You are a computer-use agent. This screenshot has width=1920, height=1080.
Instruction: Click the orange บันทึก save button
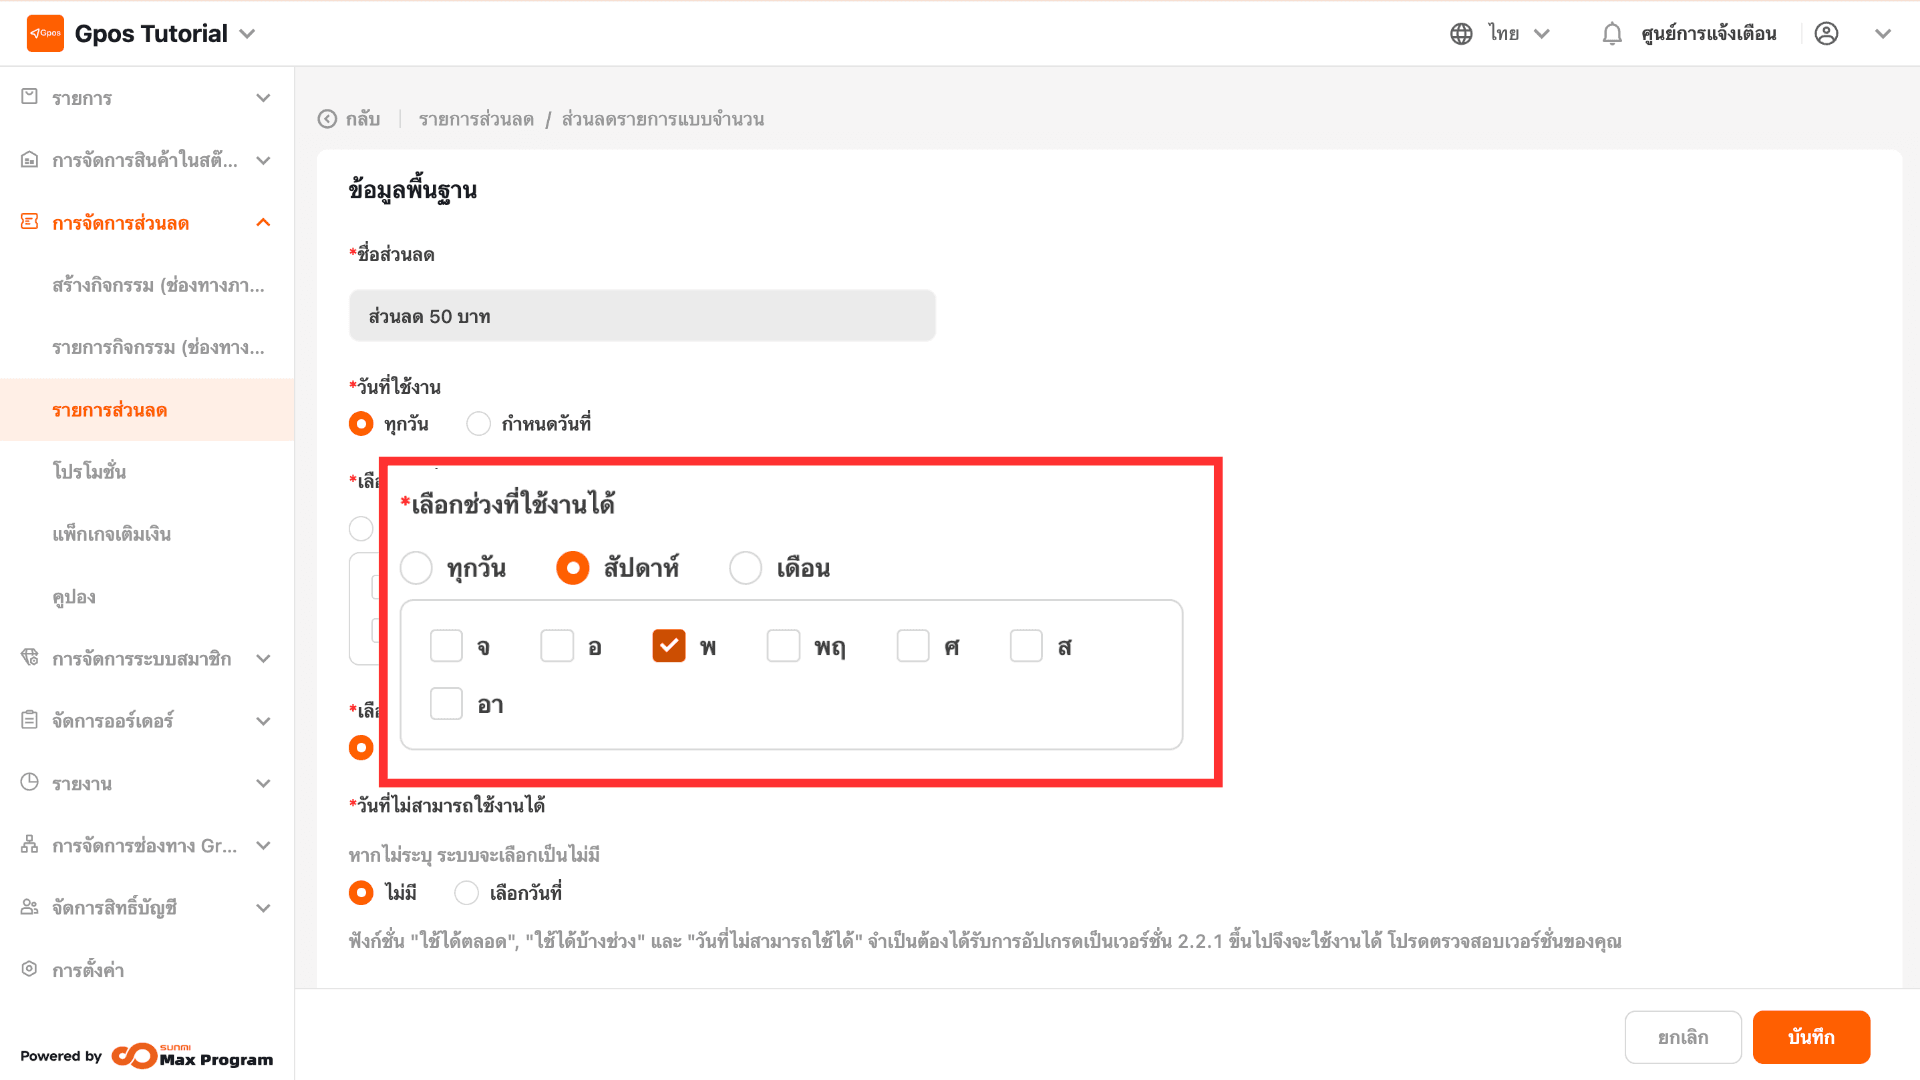tap(1810, 1037)
